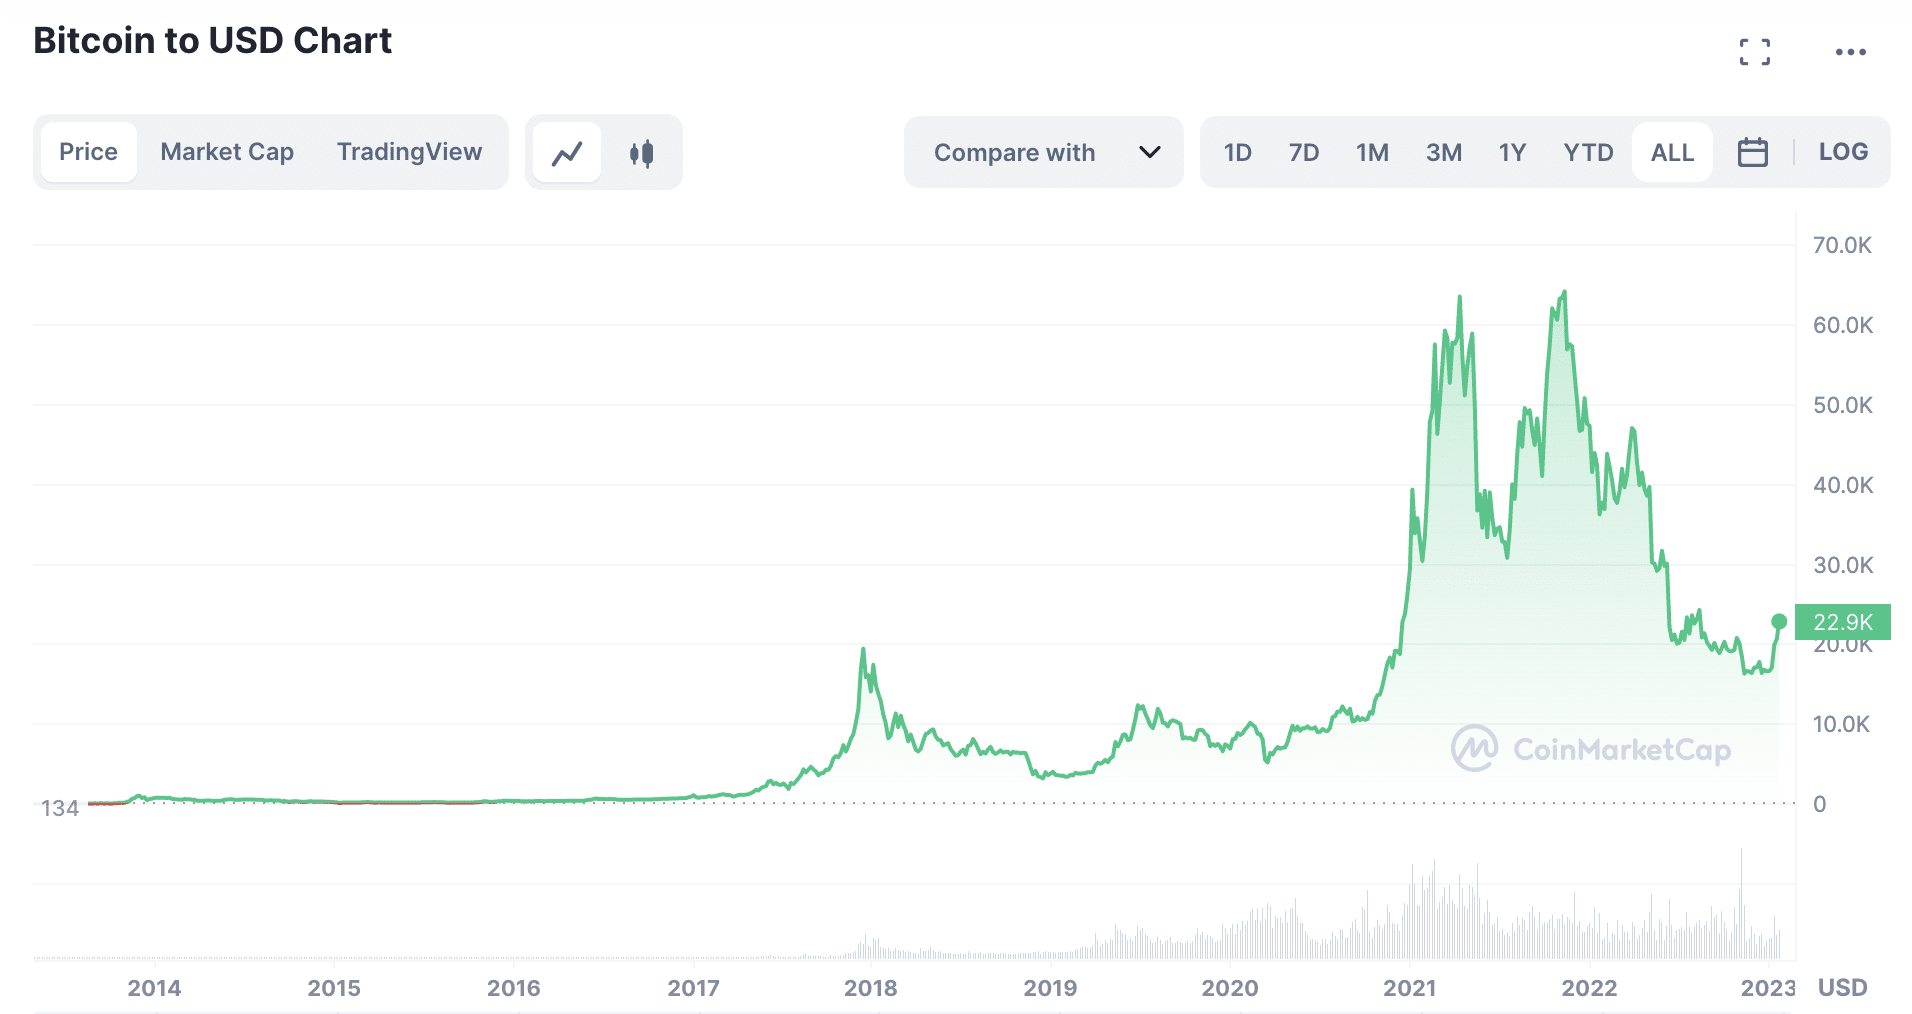Click the CoinMarketCap watermark logo

coord(1591,748)
